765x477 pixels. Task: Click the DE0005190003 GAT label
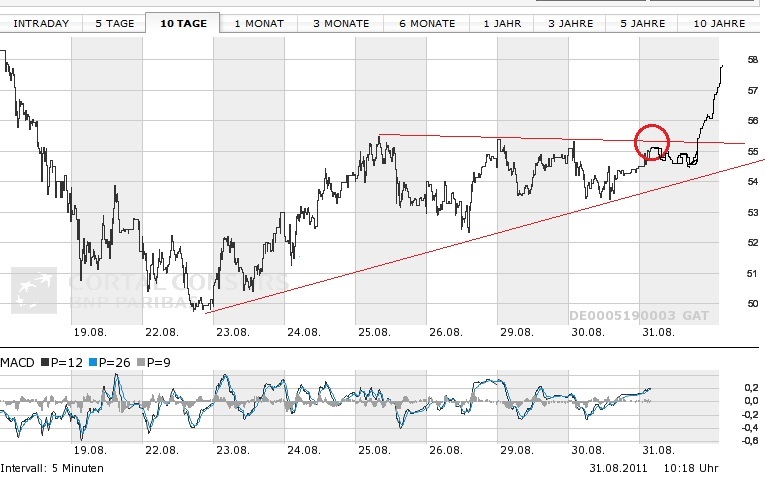[638, 314]
